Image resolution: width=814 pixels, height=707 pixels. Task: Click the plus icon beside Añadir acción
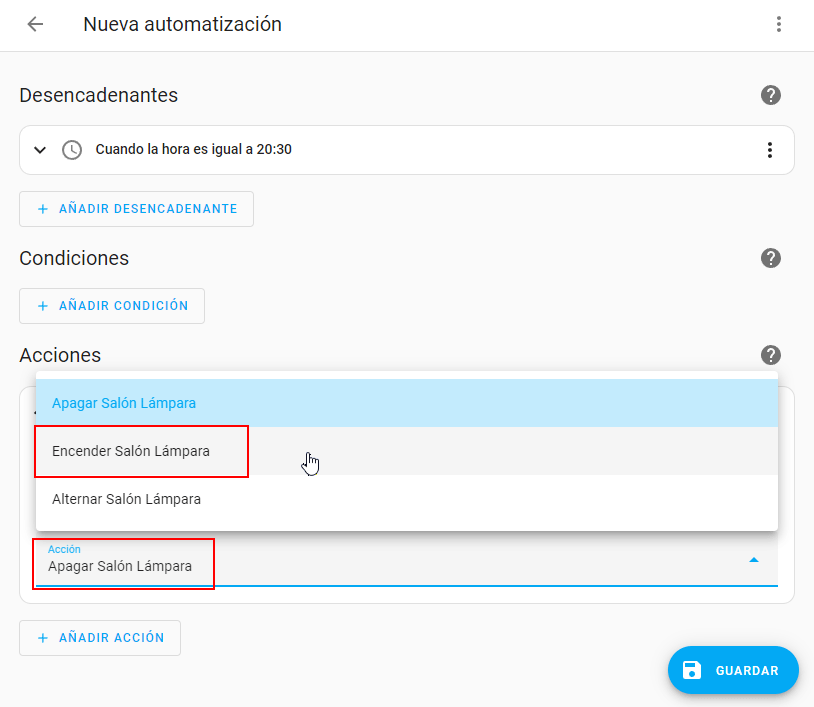click(43, 638)
